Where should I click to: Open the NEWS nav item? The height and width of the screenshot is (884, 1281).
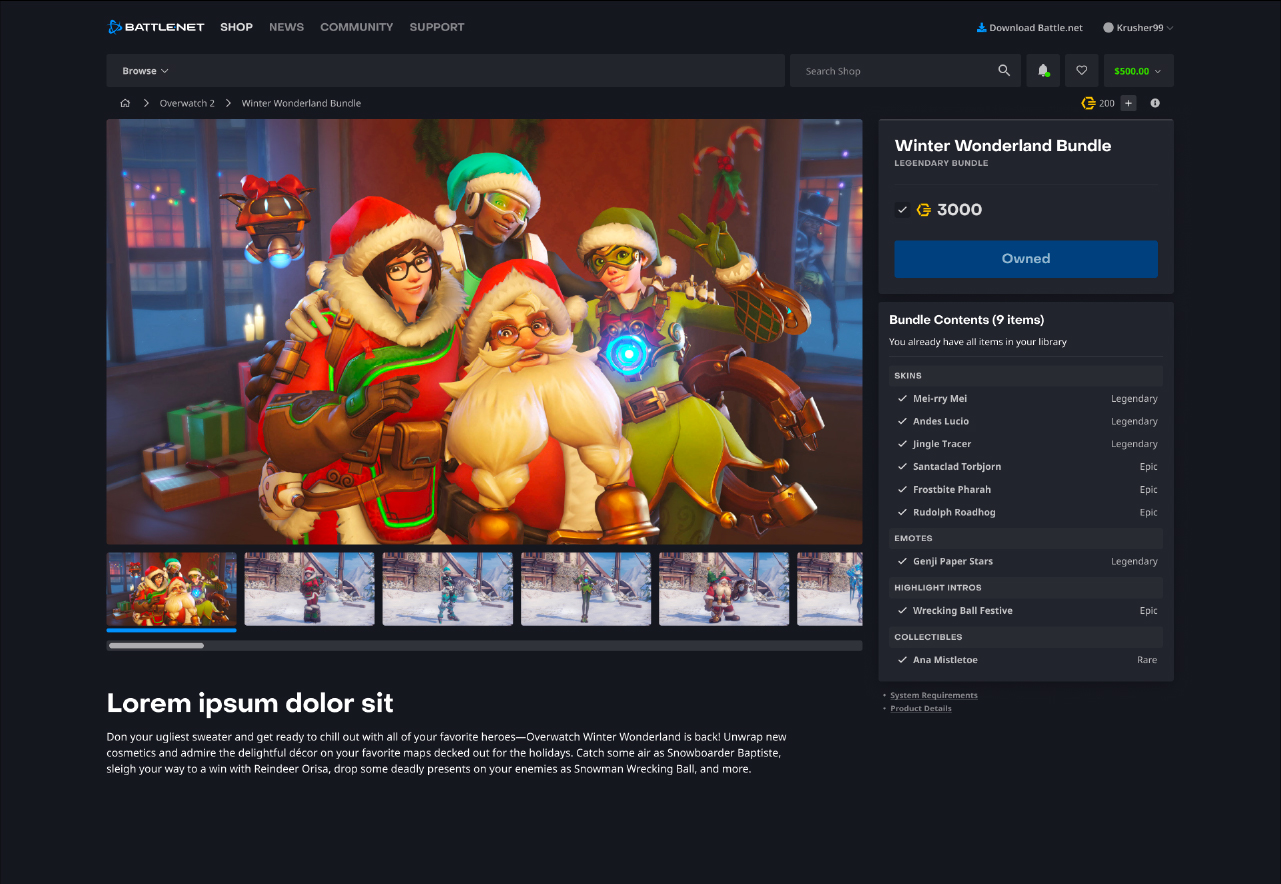coord(286,27)
